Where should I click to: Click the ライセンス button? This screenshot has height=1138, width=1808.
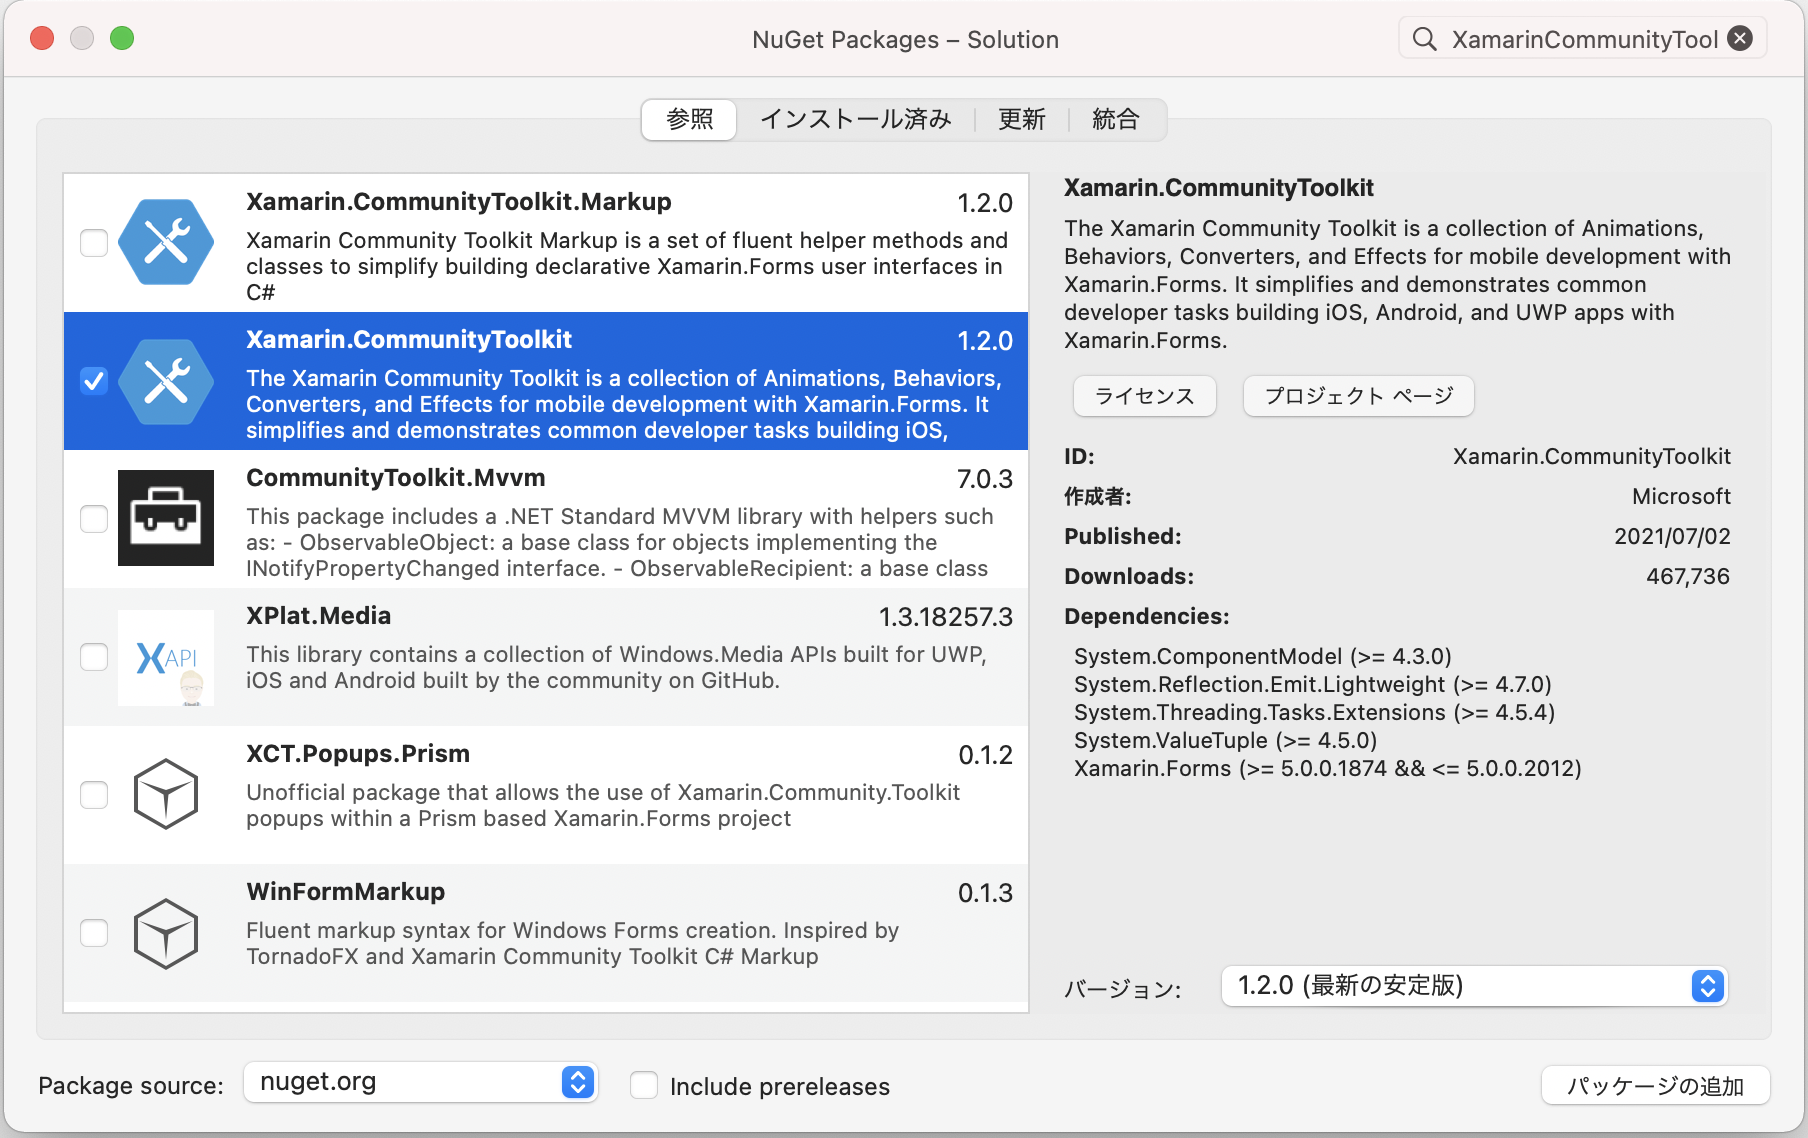tap(1145, 396)
